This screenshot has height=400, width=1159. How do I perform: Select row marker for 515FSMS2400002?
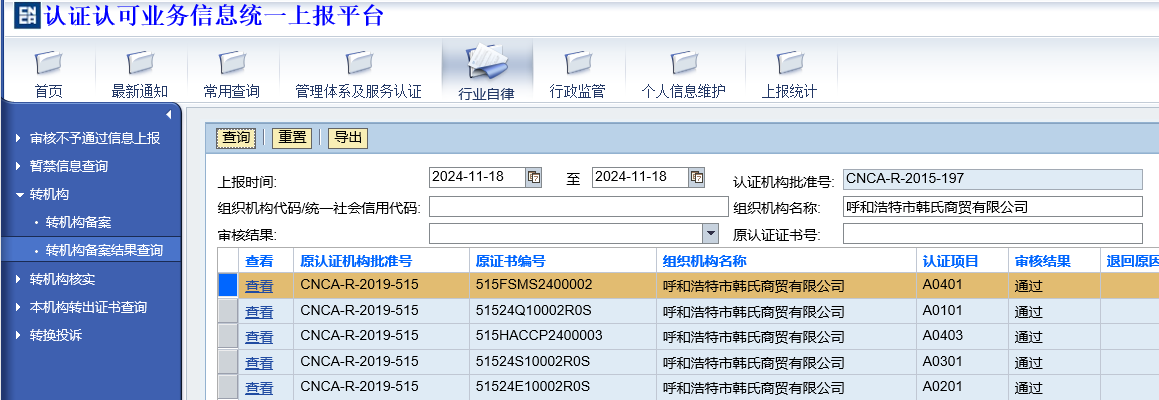(228, 285)
